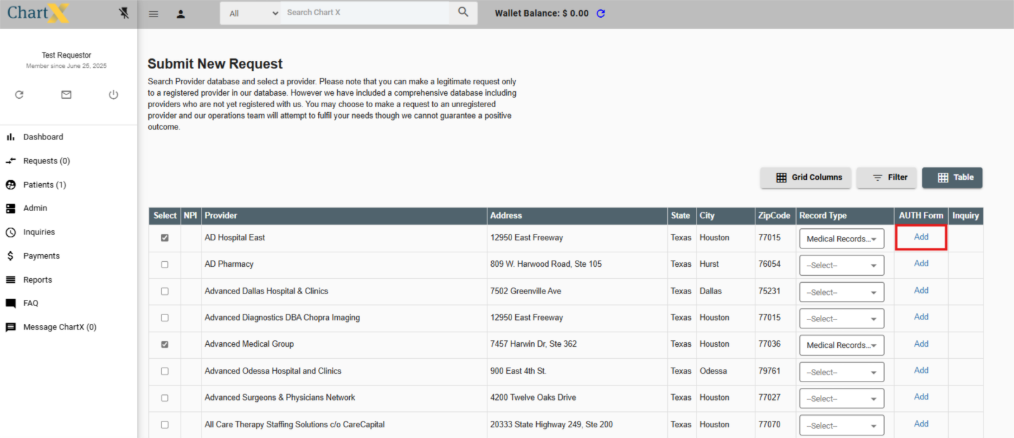1014x438 pixels.
Task: Add AUTH form for Advanced Surgeons & Physicians
Action: [921, 397]
